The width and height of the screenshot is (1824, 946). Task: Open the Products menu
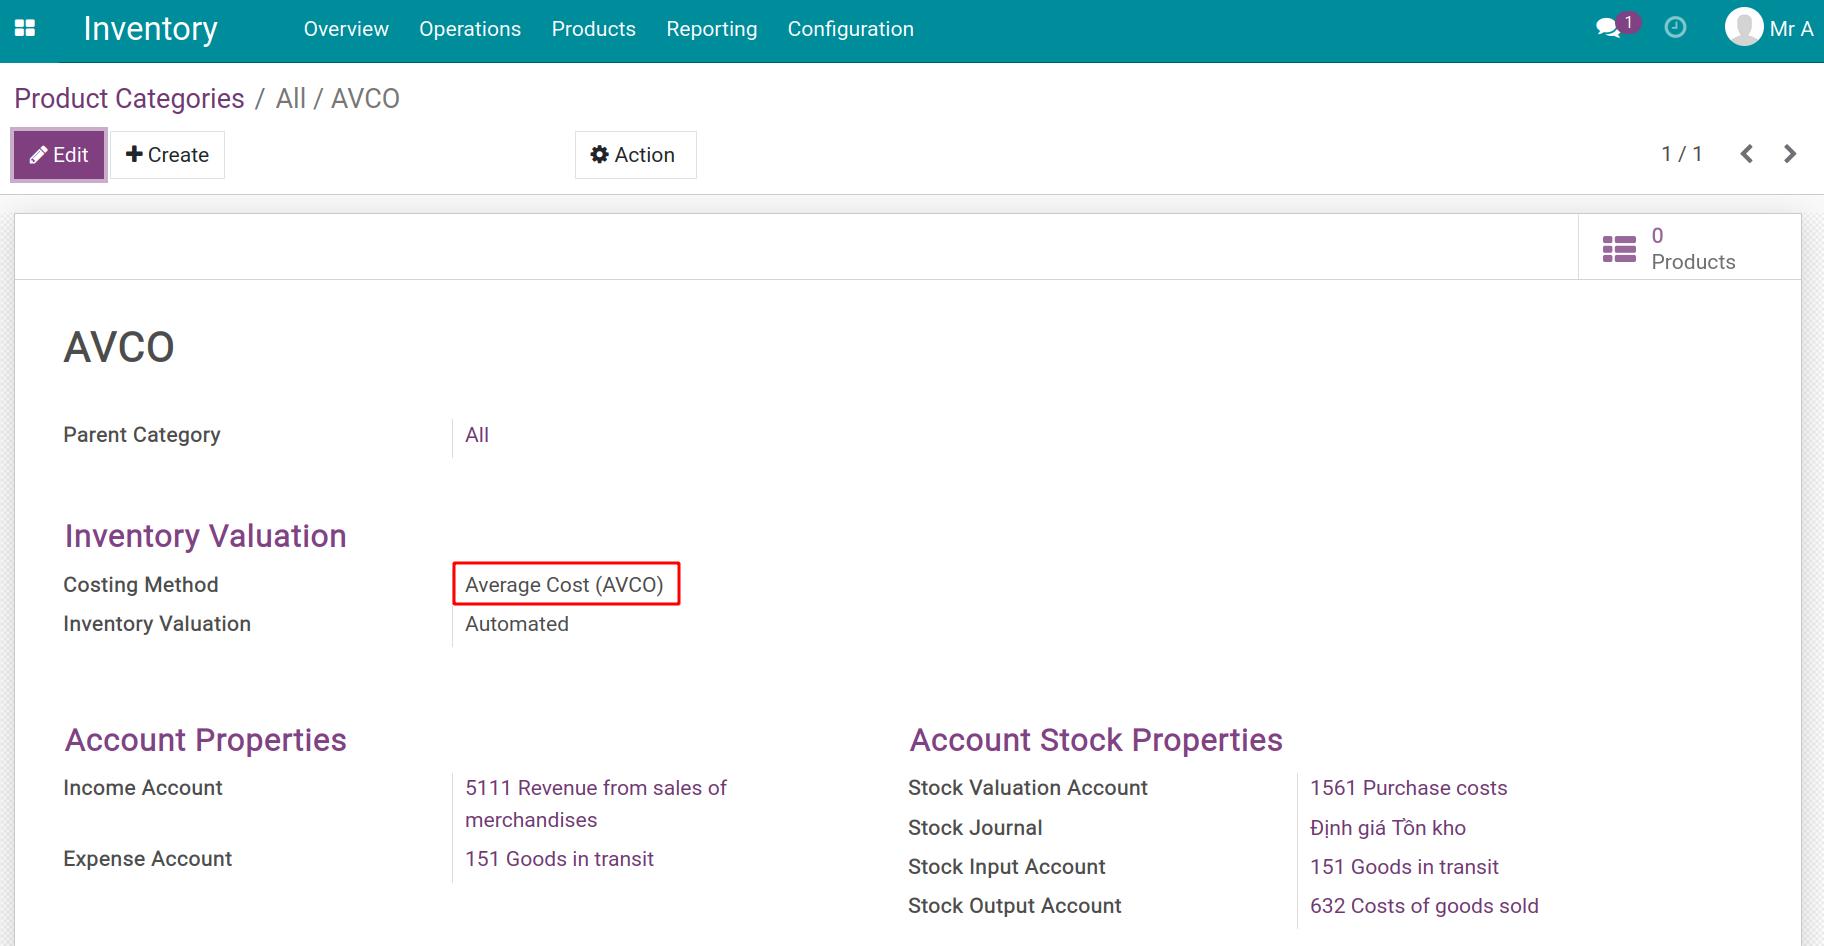(x=594, y=29)
